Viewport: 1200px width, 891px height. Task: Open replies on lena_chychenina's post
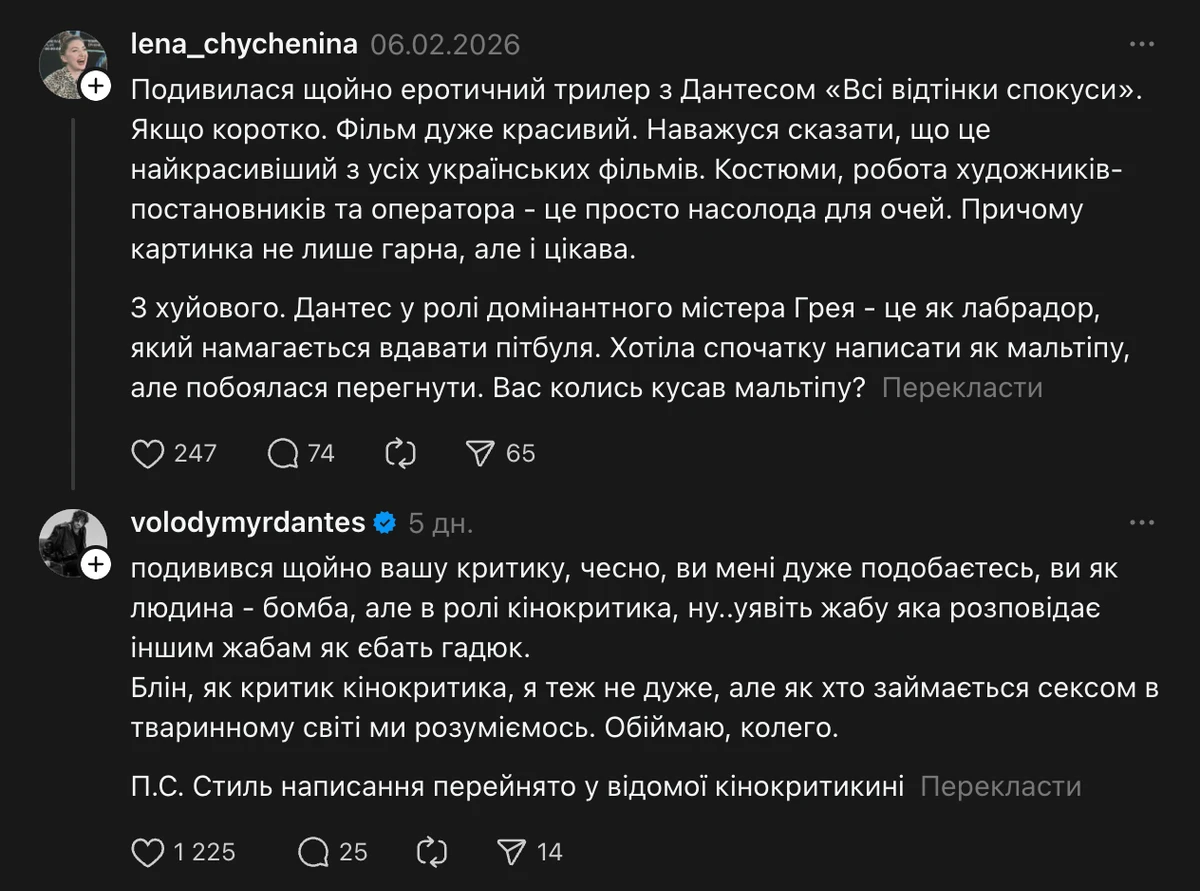tap(284, 454)
